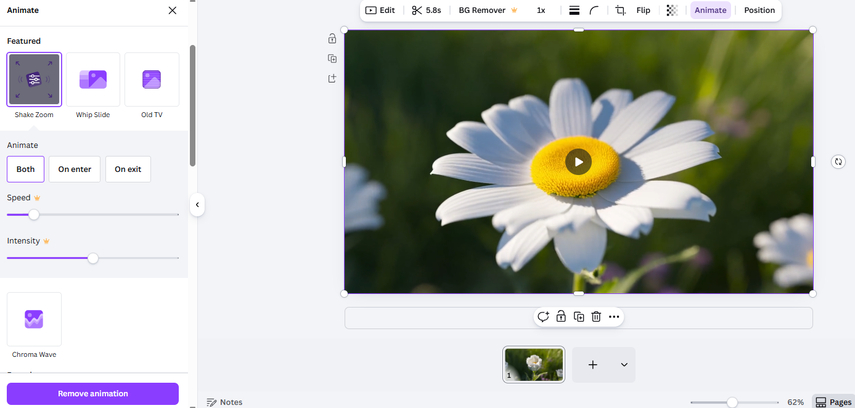This screenshot has width=855, height=408.
Task: Set animation to On exit
Action: (128, 169)
